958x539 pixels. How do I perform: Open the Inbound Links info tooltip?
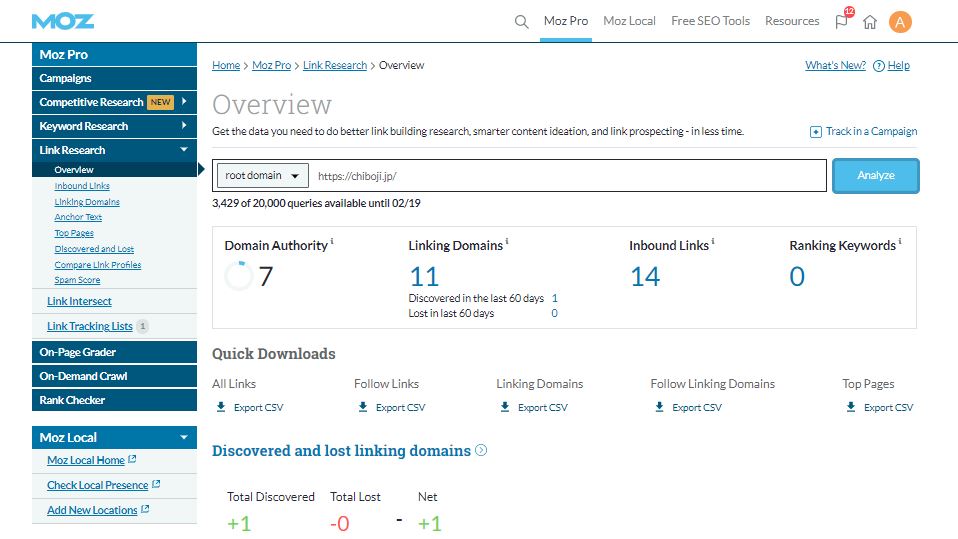tap(712, 241)
